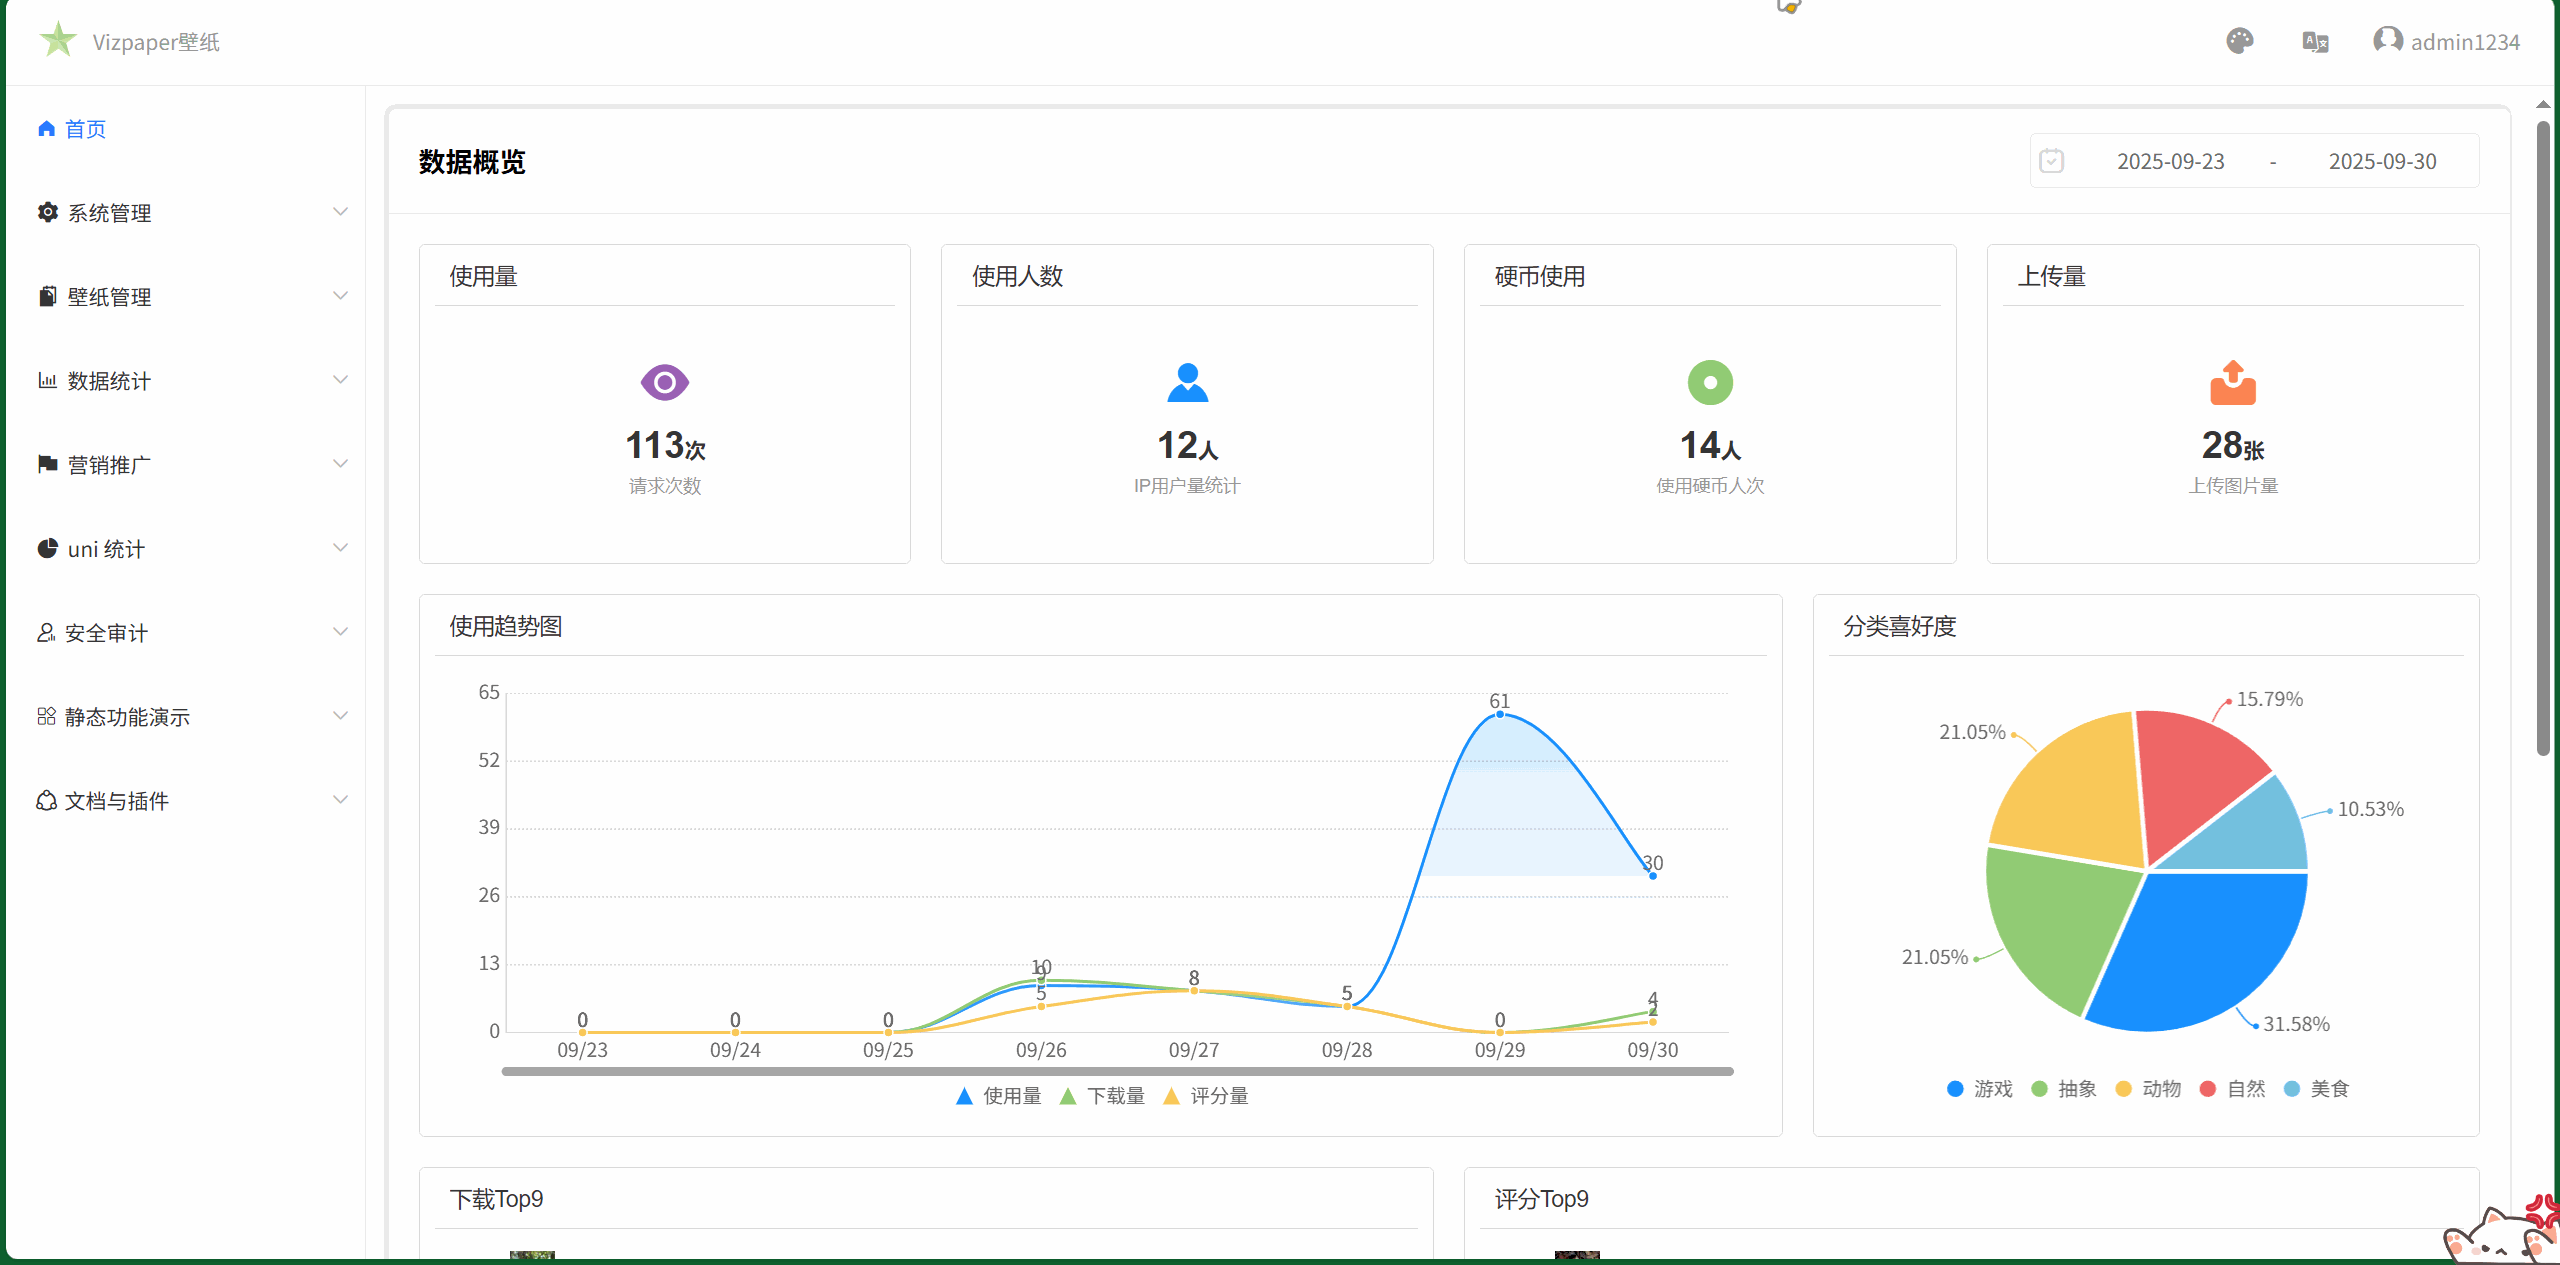Click the purple eye usage icon
This screenshot has width=2560, height=1265.
tap(664, 382)
